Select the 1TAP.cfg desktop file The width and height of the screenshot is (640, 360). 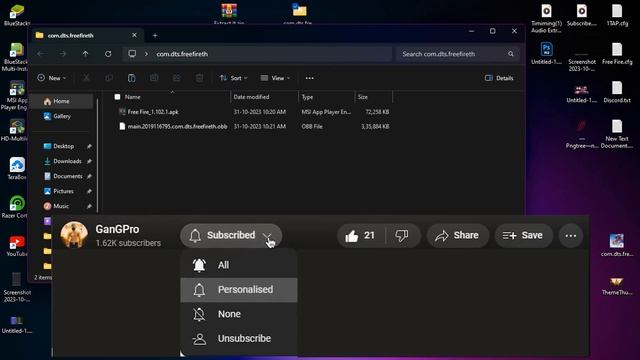tap(617, 15)
